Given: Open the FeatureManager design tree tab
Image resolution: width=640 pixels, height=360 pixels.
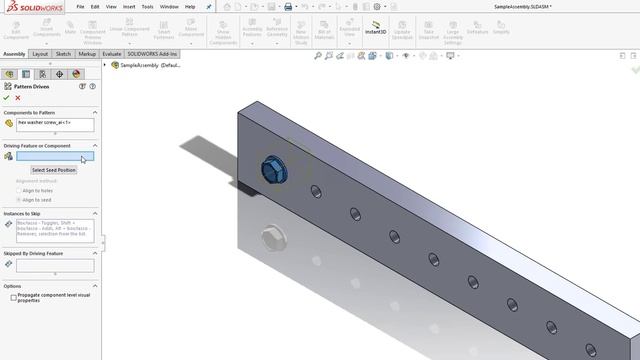Looking at the screenshot, I should (x=9, y=74).
